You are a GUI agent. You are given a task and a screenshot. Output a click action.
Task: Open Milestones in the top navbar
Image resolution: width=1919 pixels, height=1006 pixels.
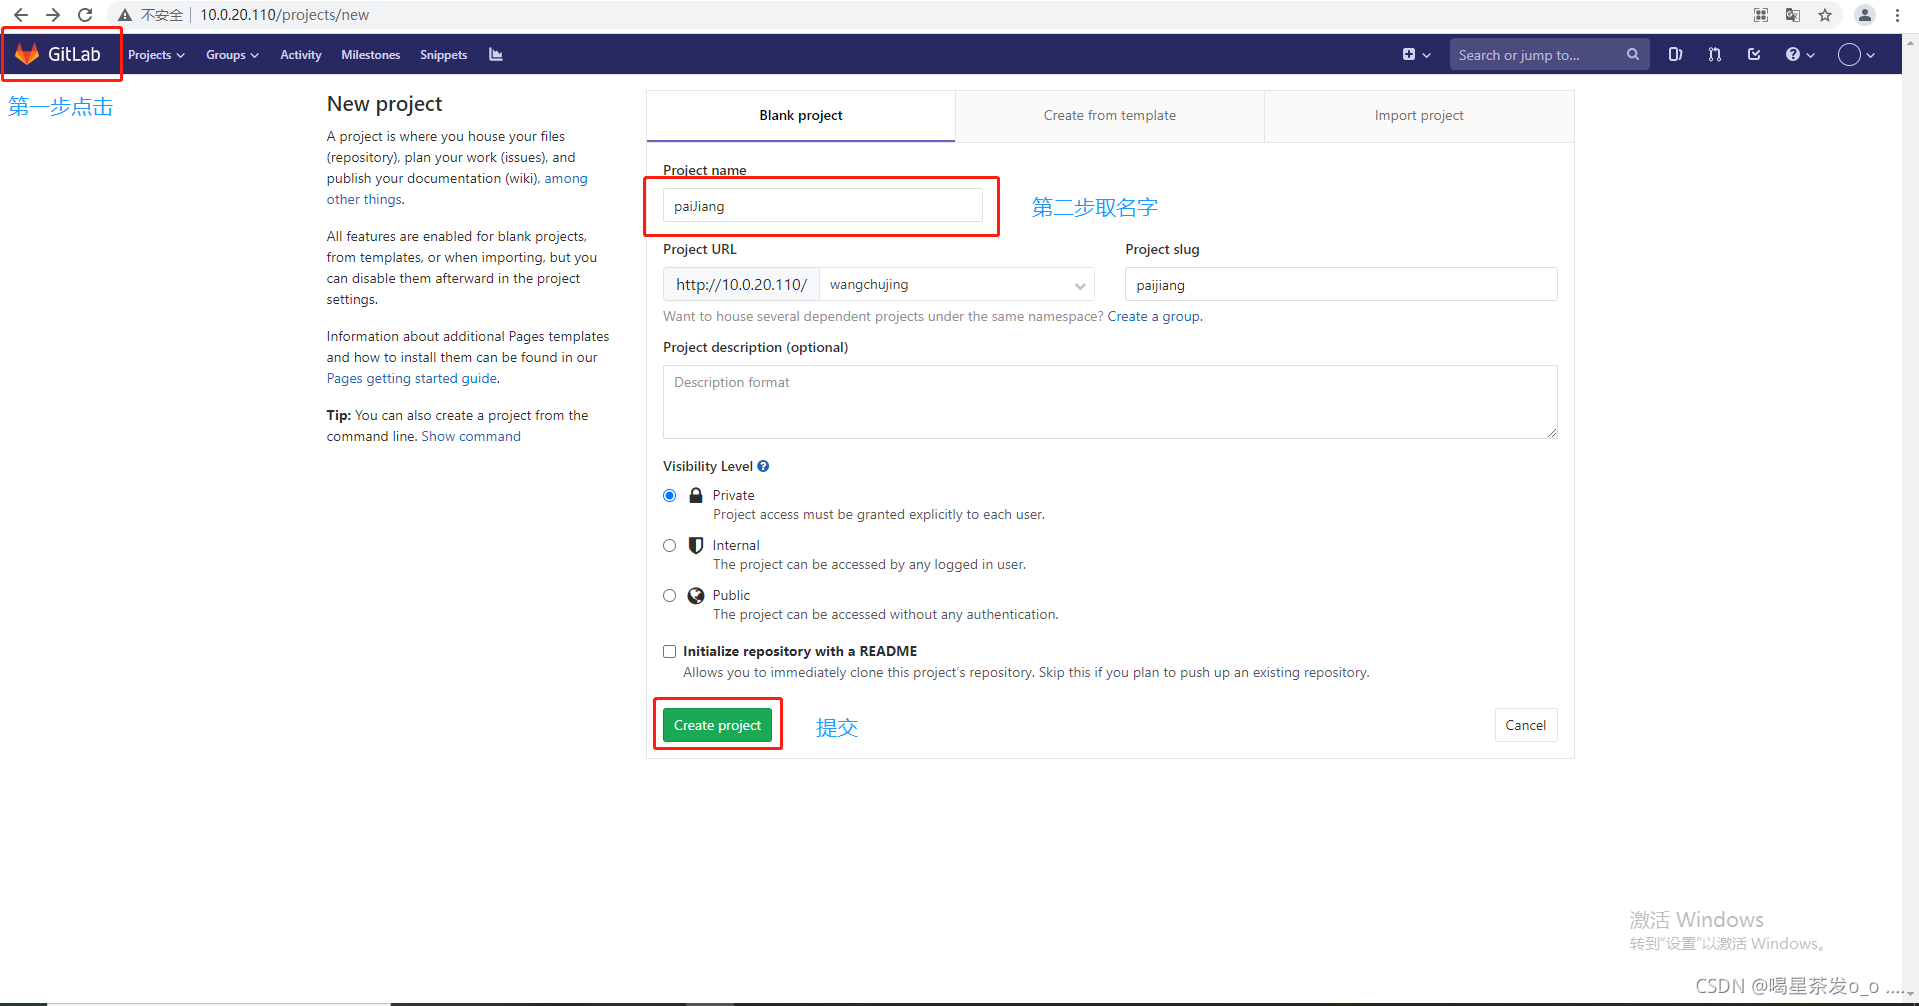coord(371,55)
